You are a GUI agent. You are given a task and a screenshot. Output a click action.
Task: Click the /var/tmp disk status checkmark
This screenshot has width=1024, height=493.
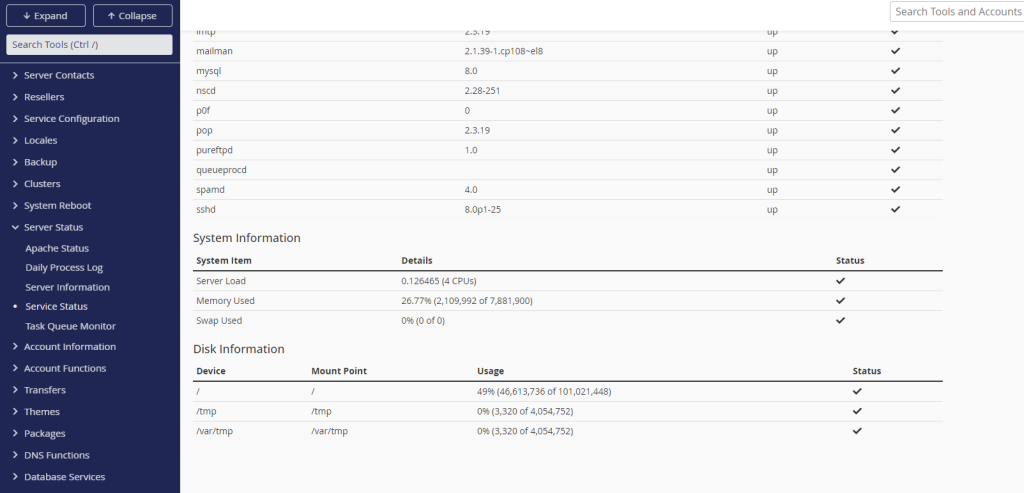[857, 431]
